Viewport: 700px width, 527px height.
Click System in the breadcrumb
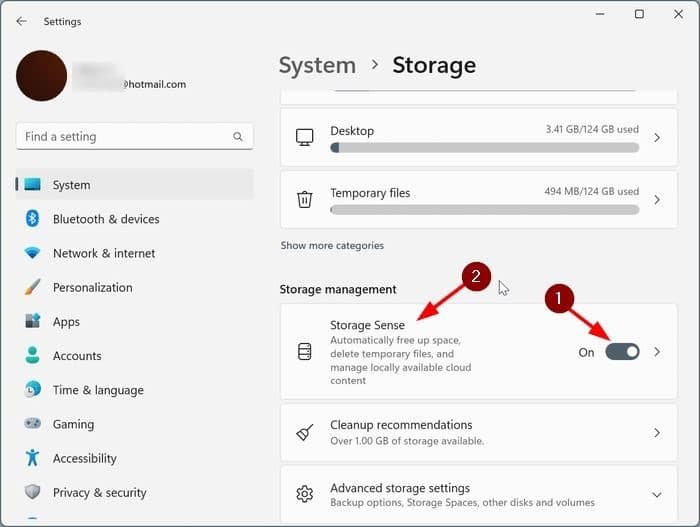pyautogui.click(x=317, y=66)
